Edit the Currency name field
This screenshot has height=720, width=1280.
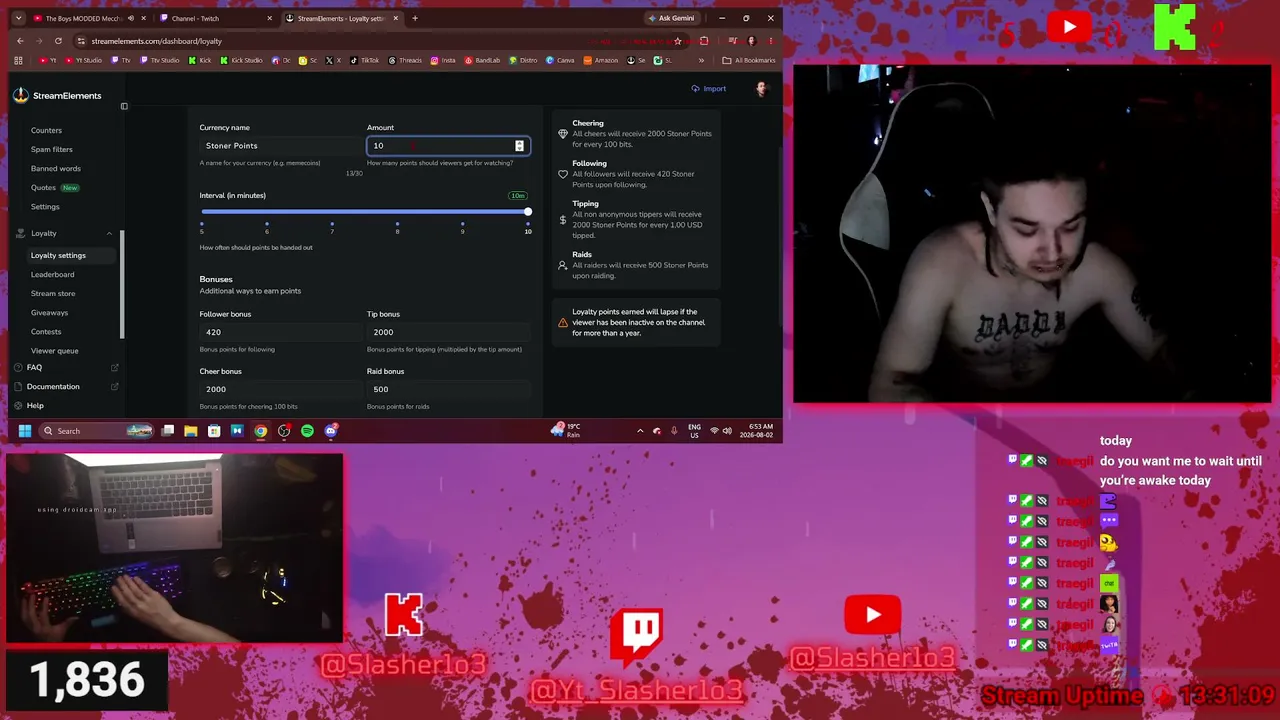coord(280,146)
